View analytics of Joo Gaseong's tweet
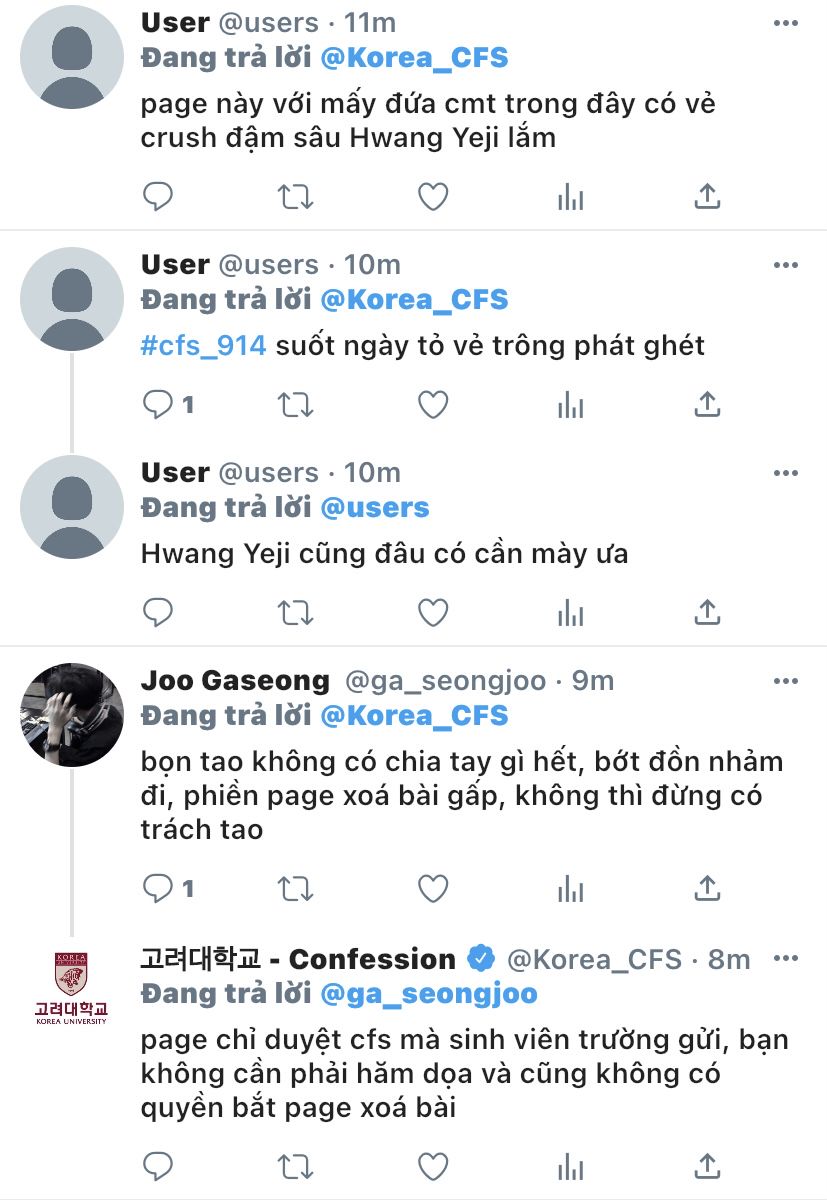Screen dimensions: 827x1200 click(570, 888)
